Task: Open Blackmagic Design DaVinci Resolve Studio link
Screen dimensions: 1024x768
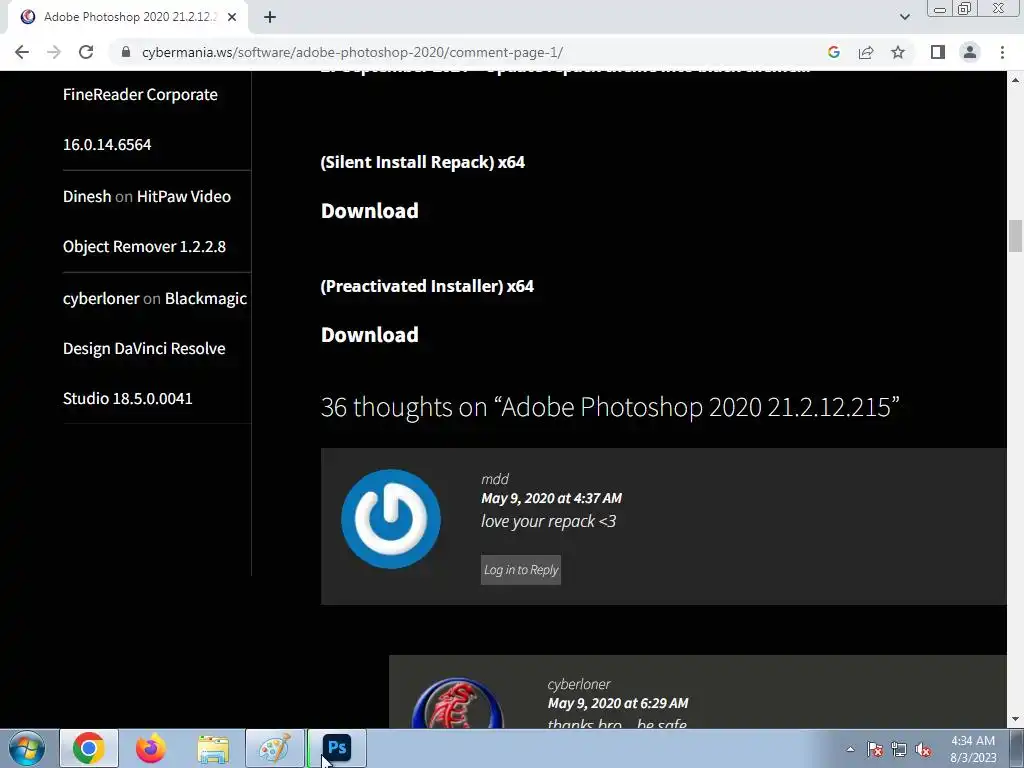Action: coord(155,348)
